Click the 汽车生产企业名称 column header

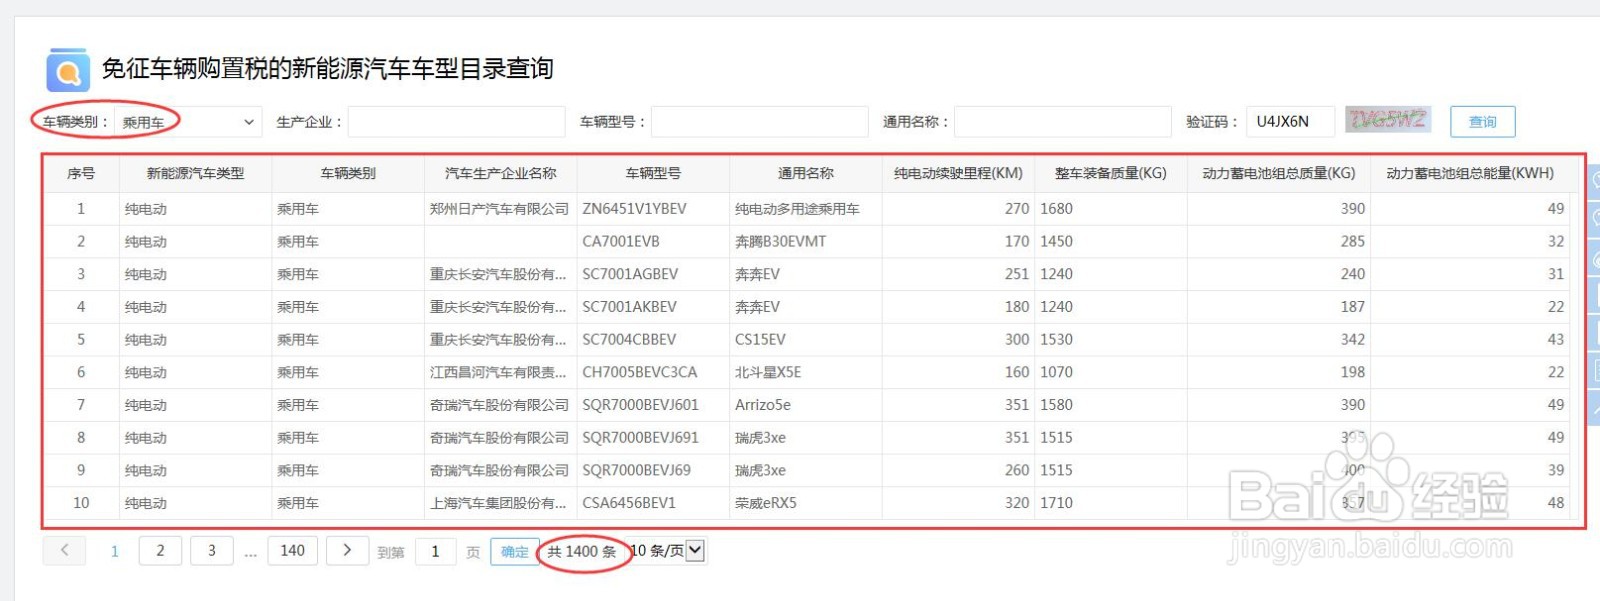click(501, 173)
